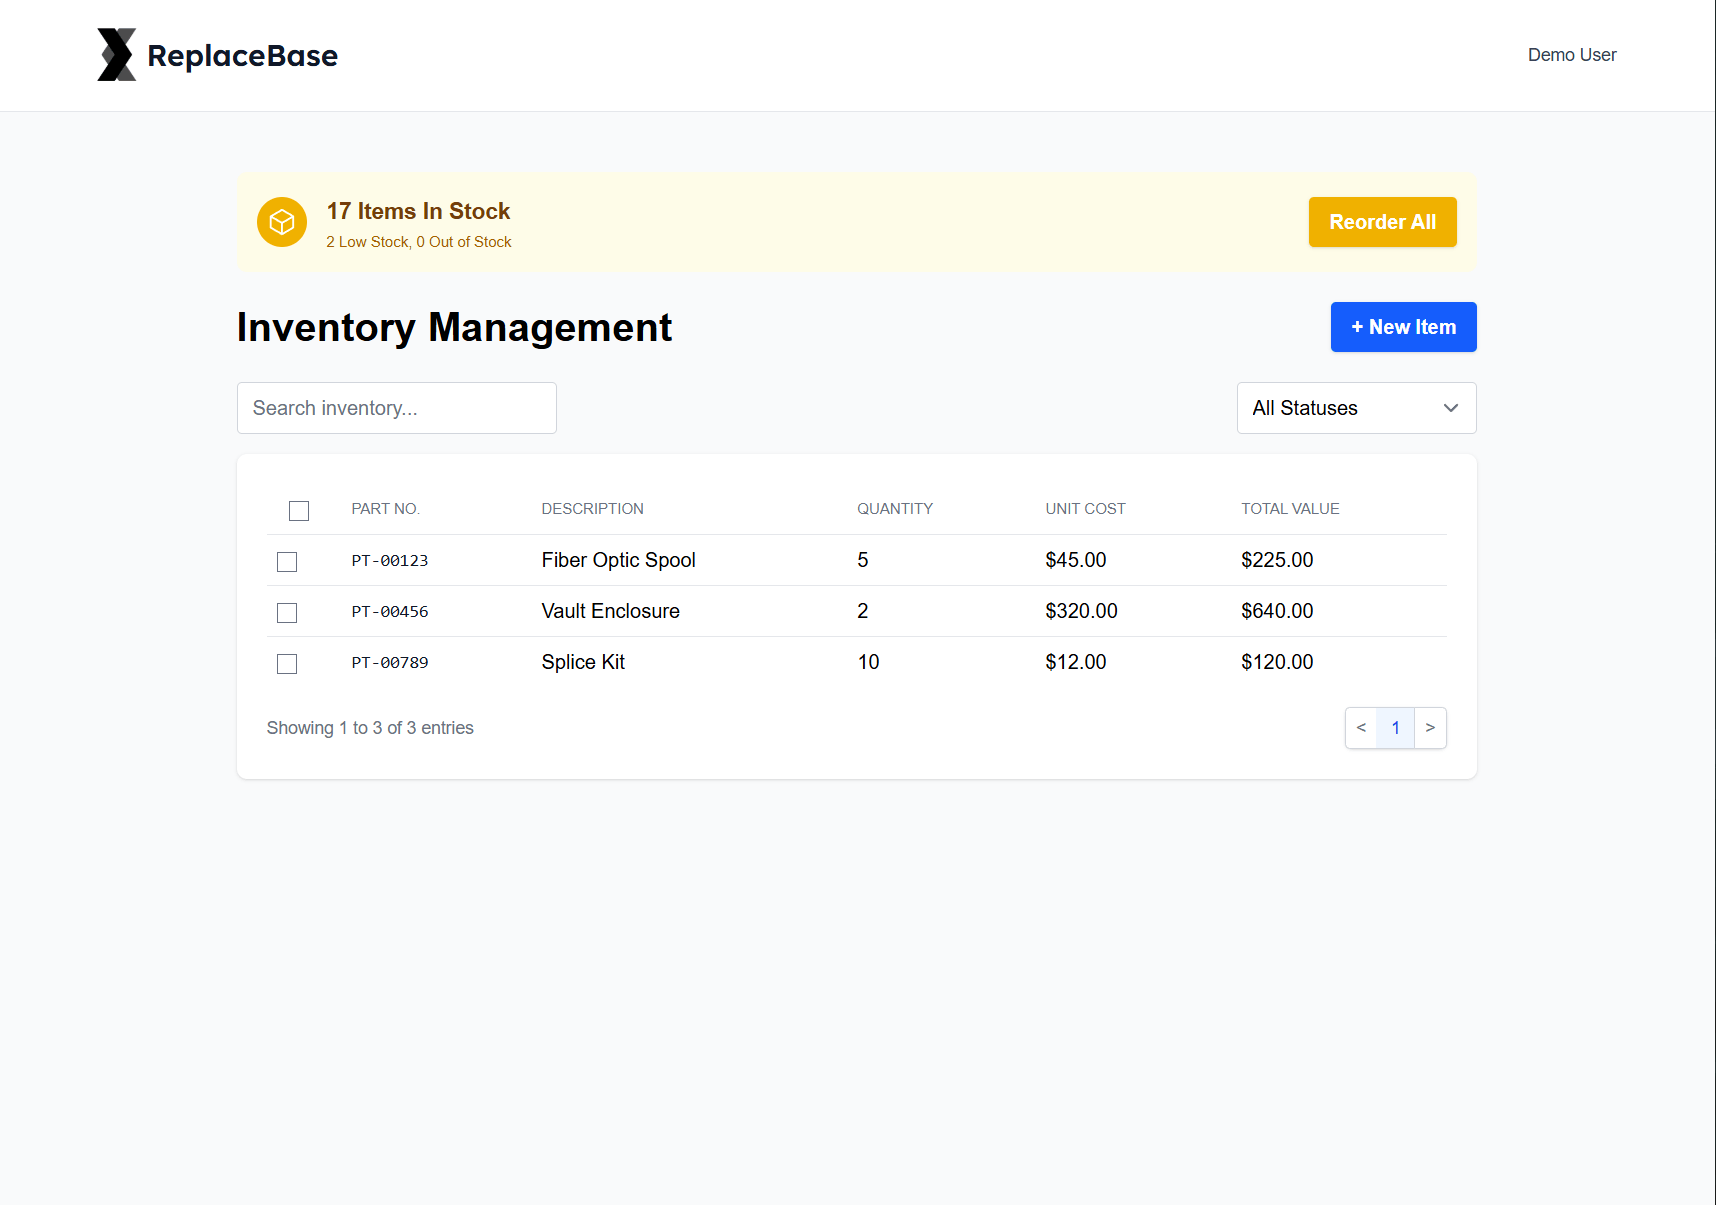The image size is (1716, 1205).
Task: Click the dropdown chevron on All Statuses
Action: coord(1450,408)
